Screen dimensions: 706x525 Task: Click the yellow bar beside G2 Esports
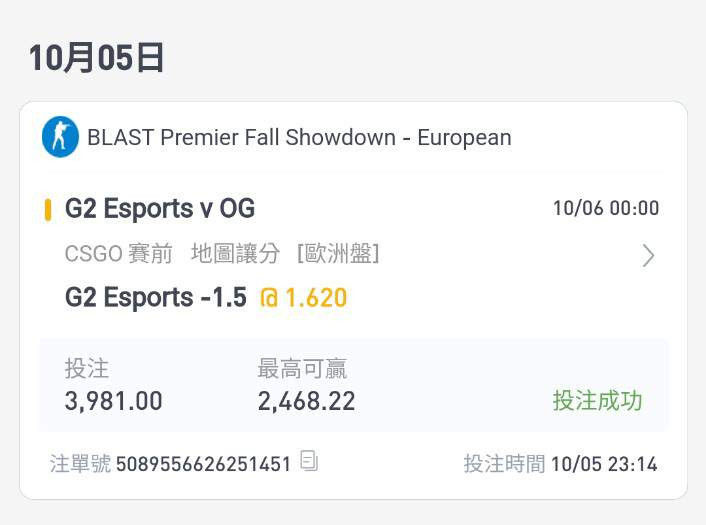coord(48,210)
